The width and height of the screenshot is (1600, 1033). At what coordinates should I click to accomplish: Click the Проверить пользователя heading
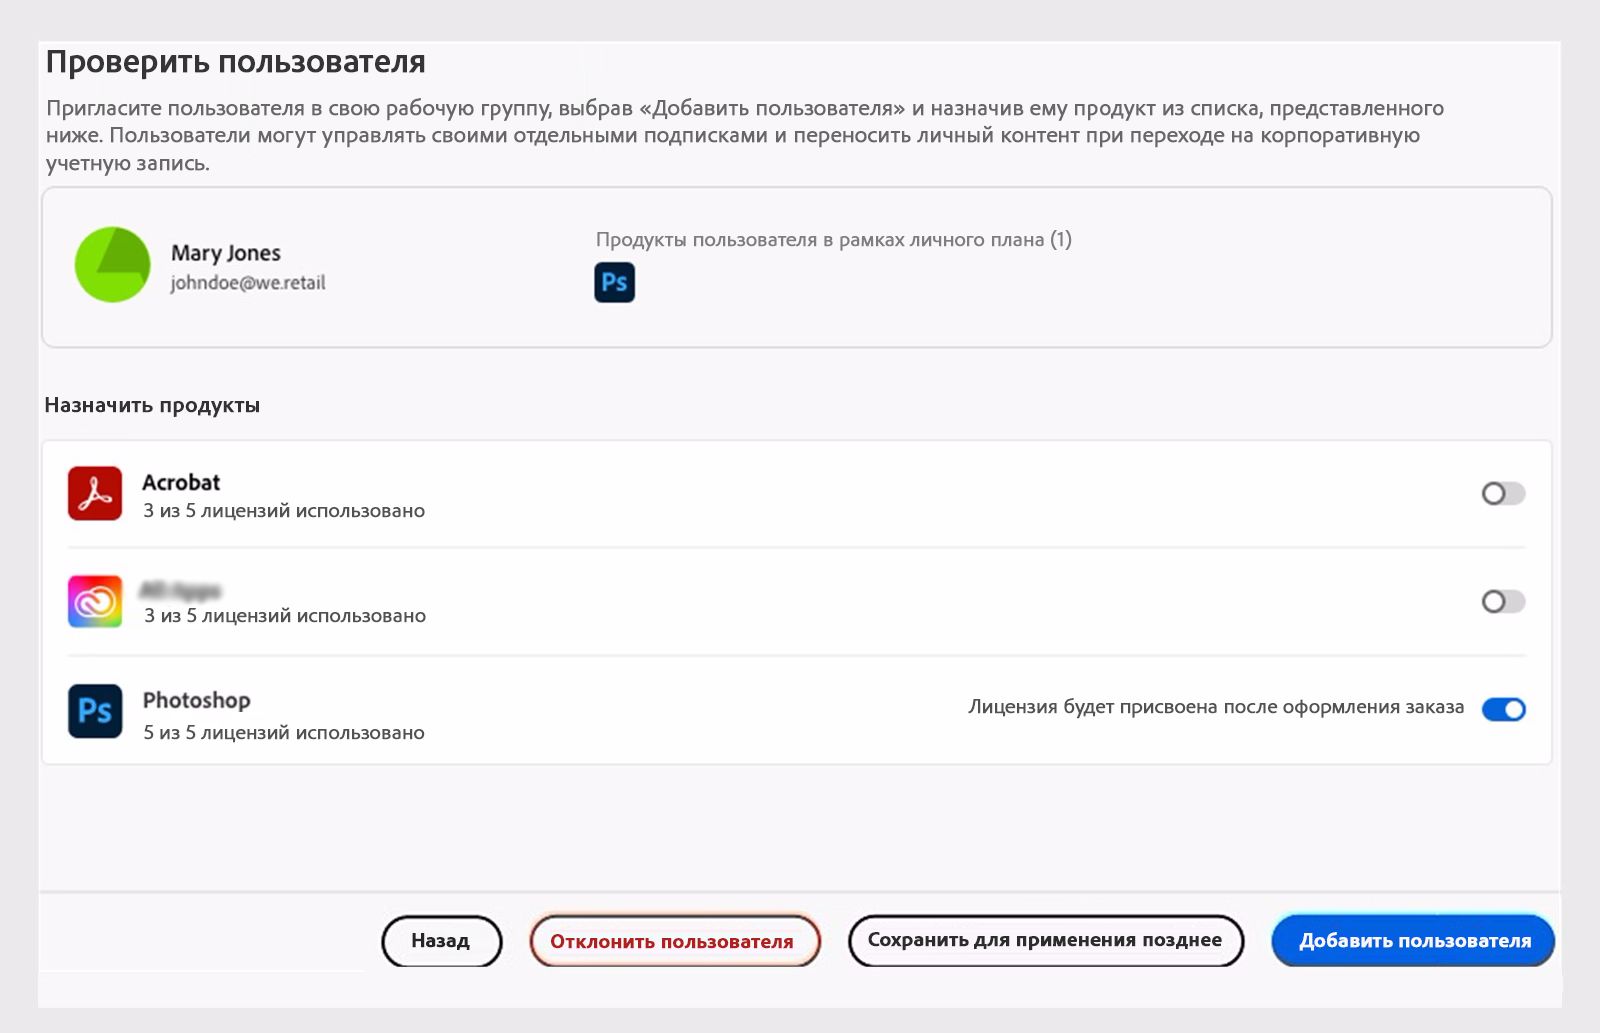(236, 62)
